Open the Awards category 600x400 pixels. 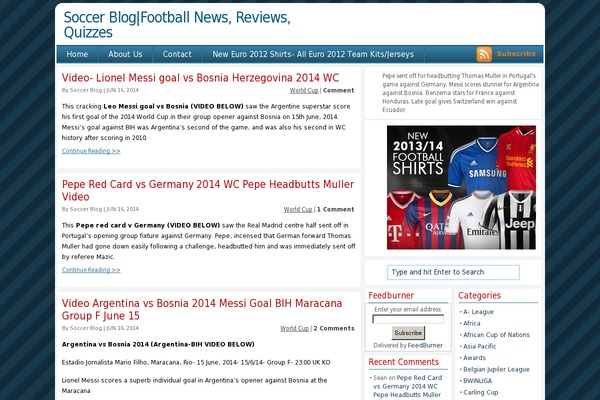(x=474, y=358)
